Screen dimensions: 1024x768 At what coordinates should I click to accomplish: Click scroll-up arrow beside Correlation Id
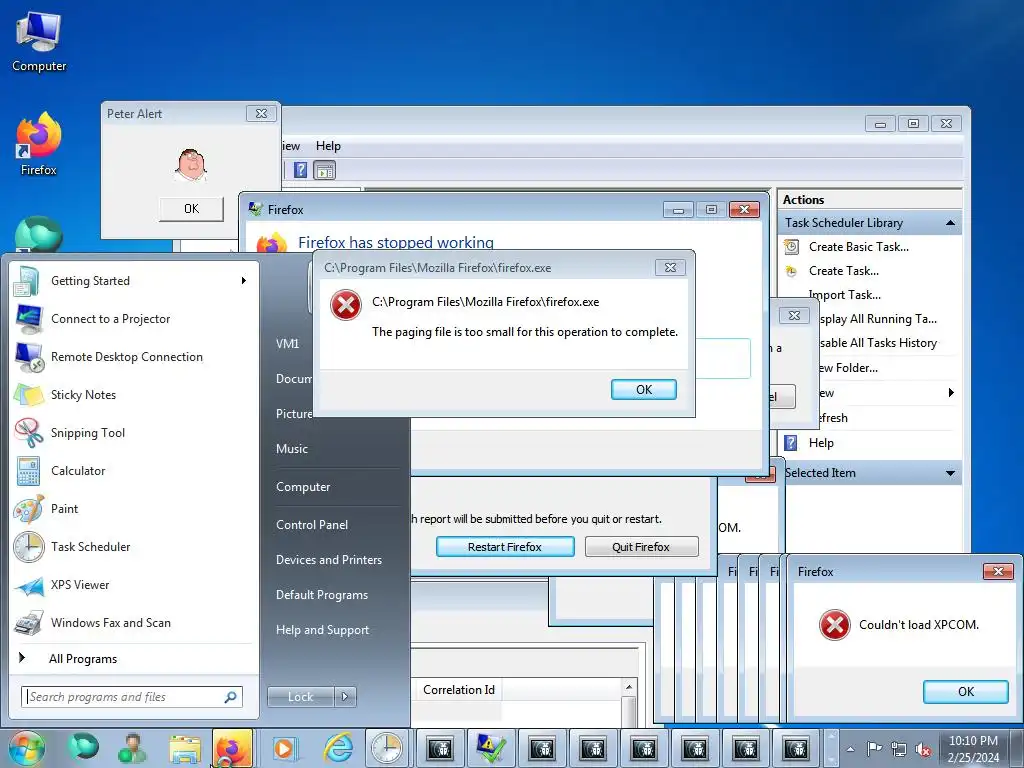coord(629,687)
